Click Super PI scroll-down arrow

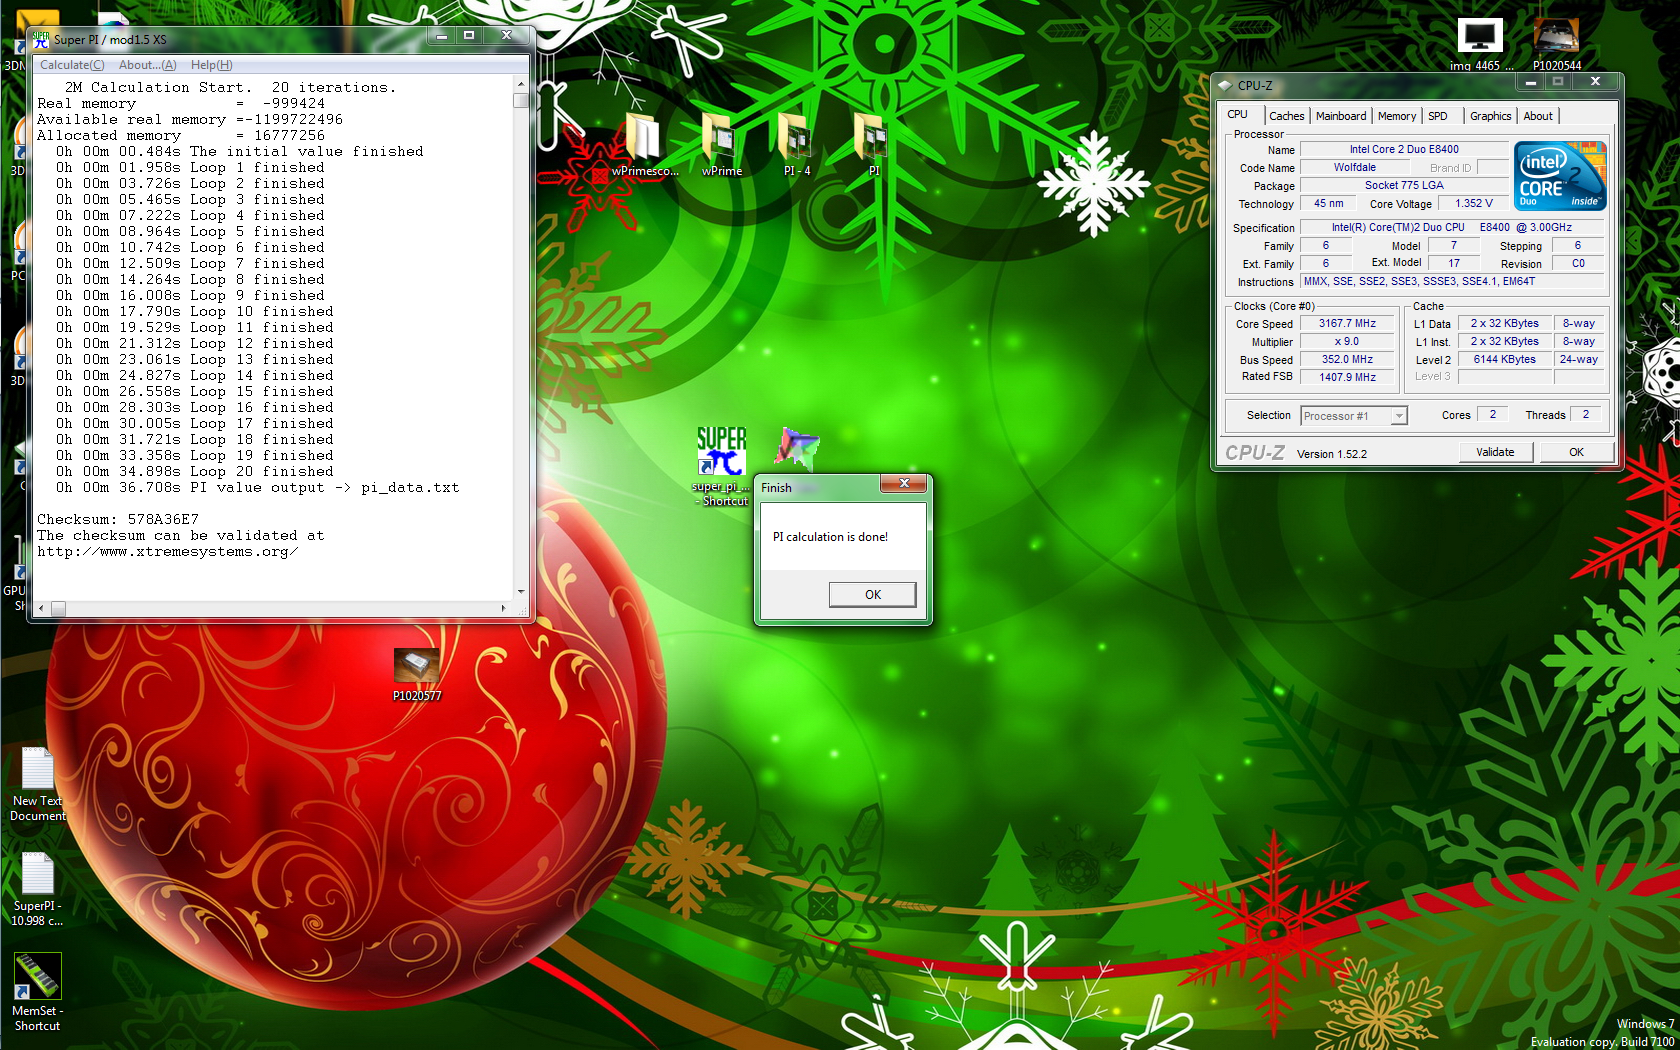coord(520,592)
